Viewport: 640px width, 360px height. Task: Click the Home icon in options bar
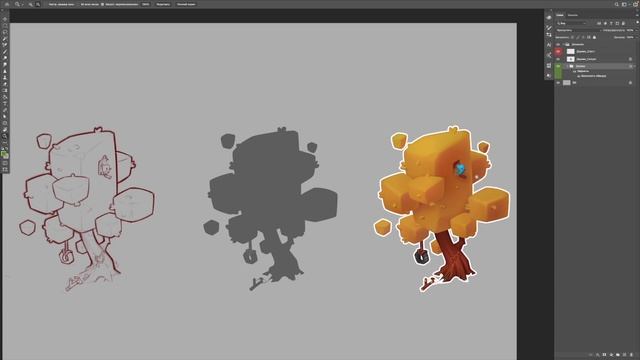coord(7,4)
